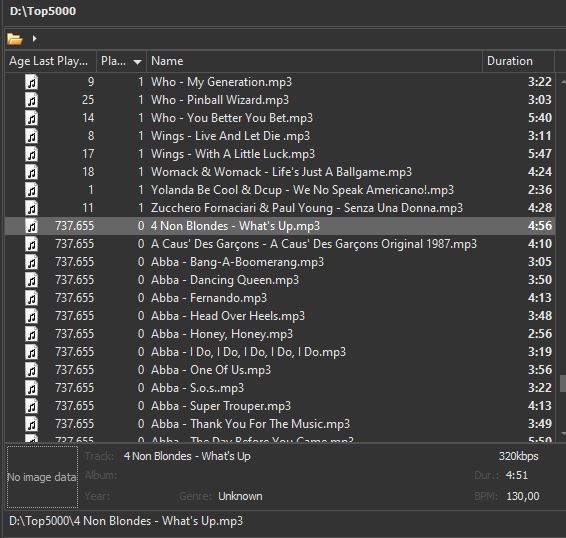This screenshot has height=538, width=566.
Task: Click music icon of Abba - Fernando
Action: [x=31, y=298]
